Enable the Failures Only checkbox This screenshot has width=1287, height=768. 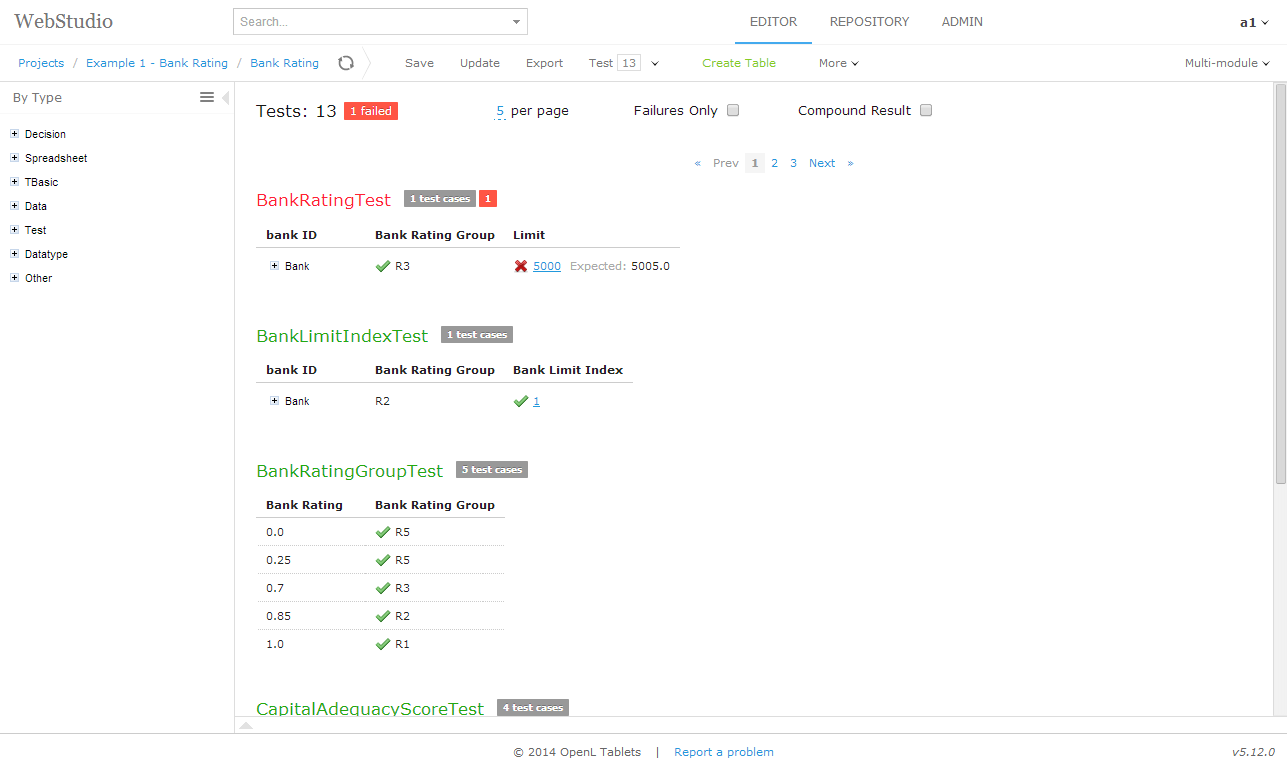(733, 110)
